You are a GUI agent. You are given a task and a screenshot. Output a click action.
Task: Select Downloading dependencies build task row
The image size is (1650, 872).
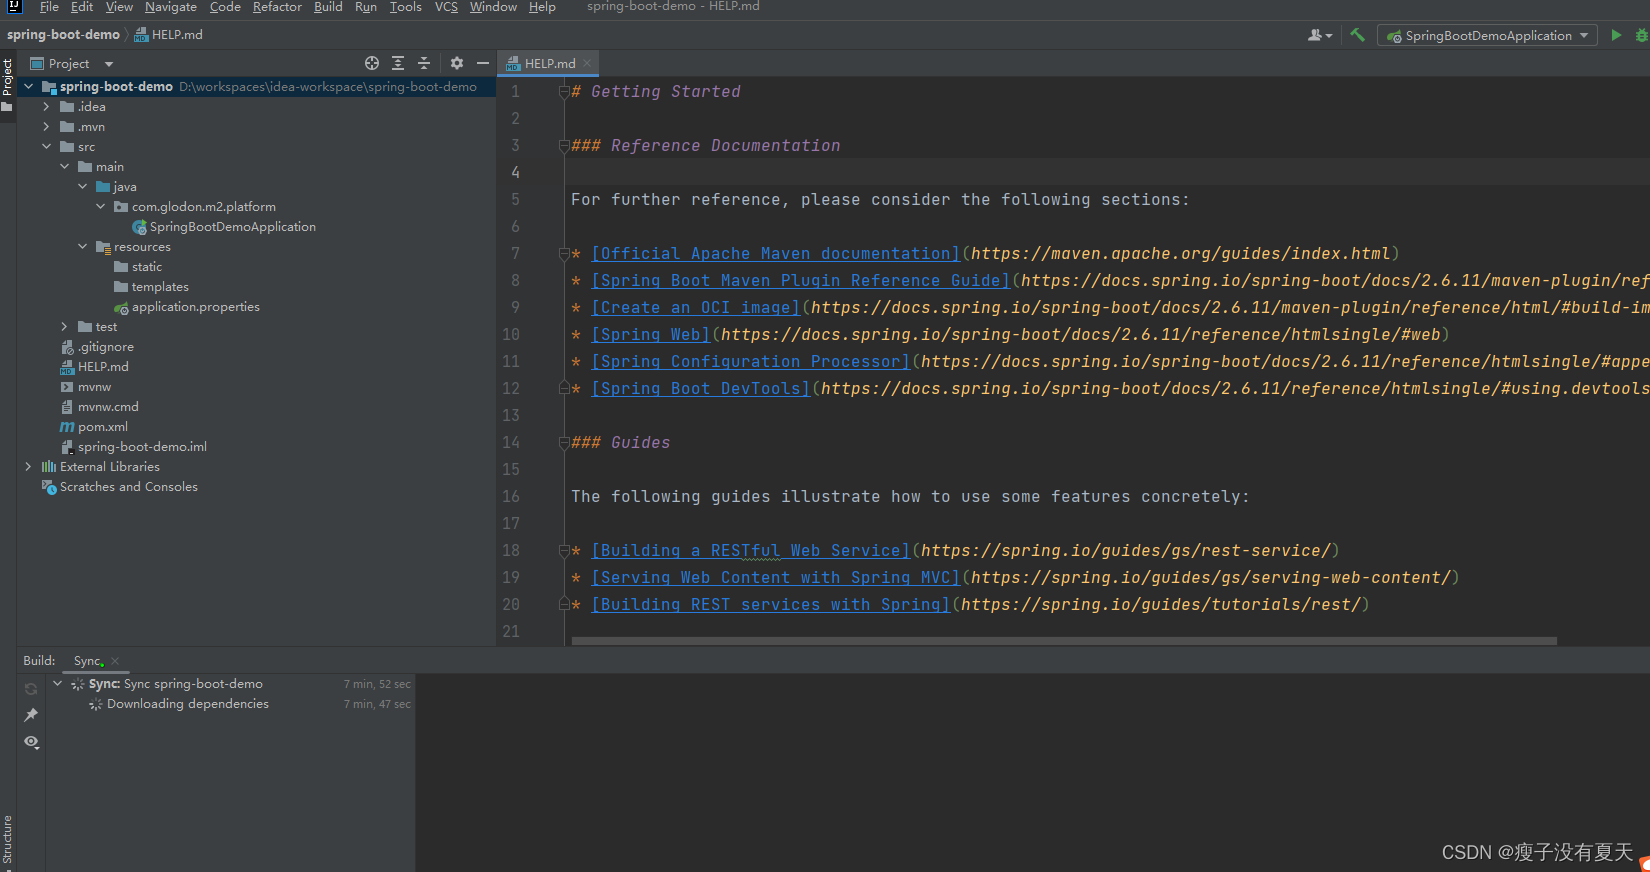(x=229, y=704)
